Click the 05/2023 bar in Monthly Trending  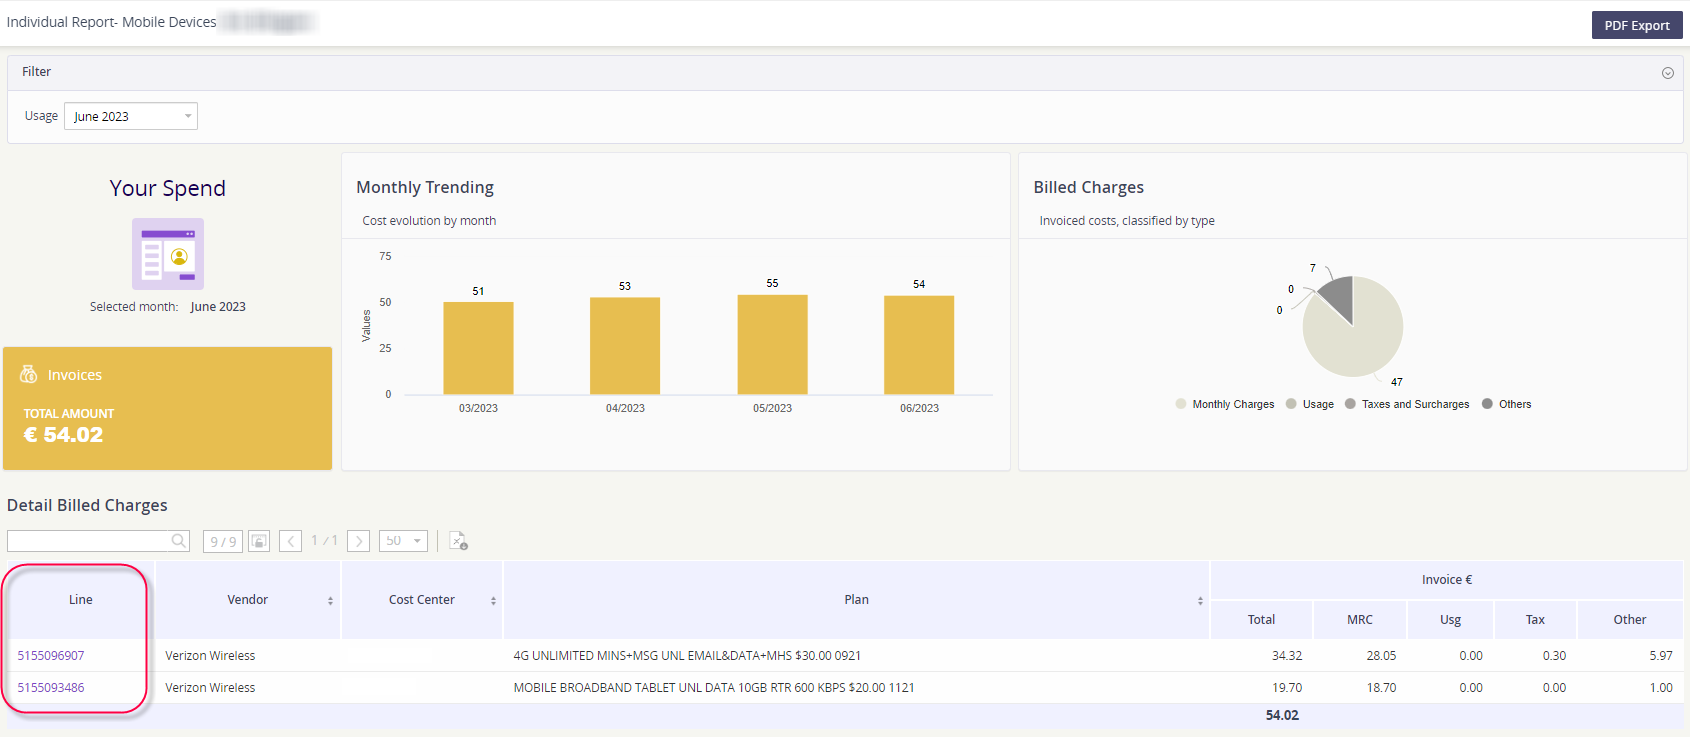click(x=772, y=344)
